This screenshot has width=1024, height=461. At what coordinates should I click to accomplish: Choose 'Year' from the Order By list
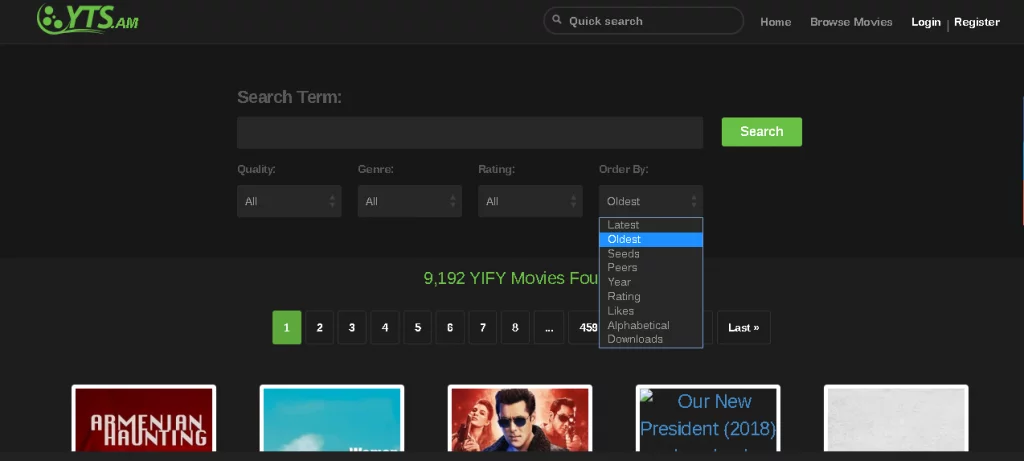619,282
